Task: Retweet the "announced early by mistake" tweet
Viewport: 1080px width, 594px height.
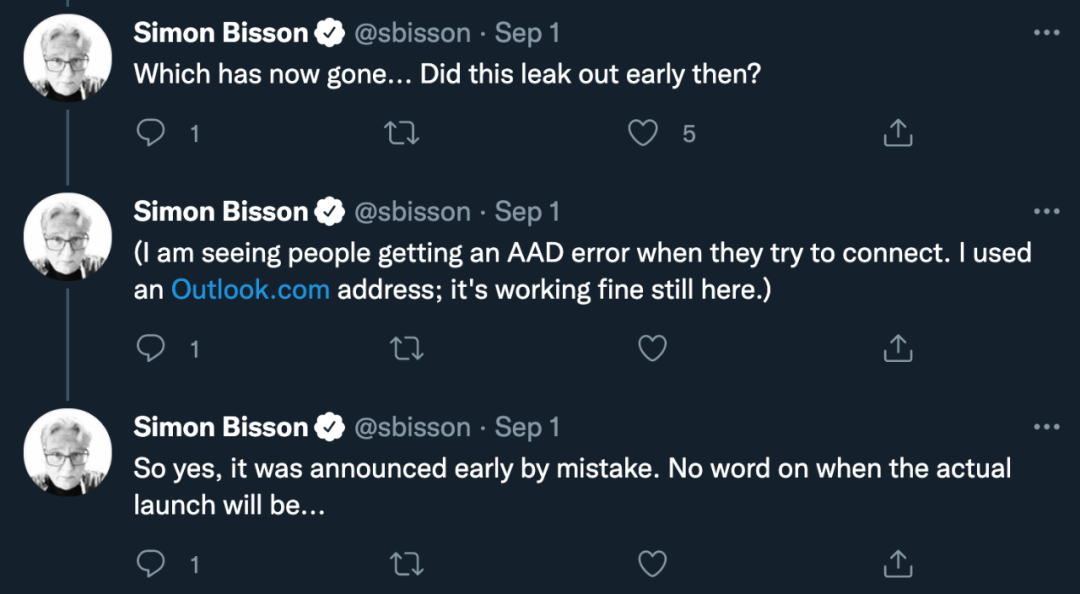Action: pyautogui.click(x=402, y=564)
